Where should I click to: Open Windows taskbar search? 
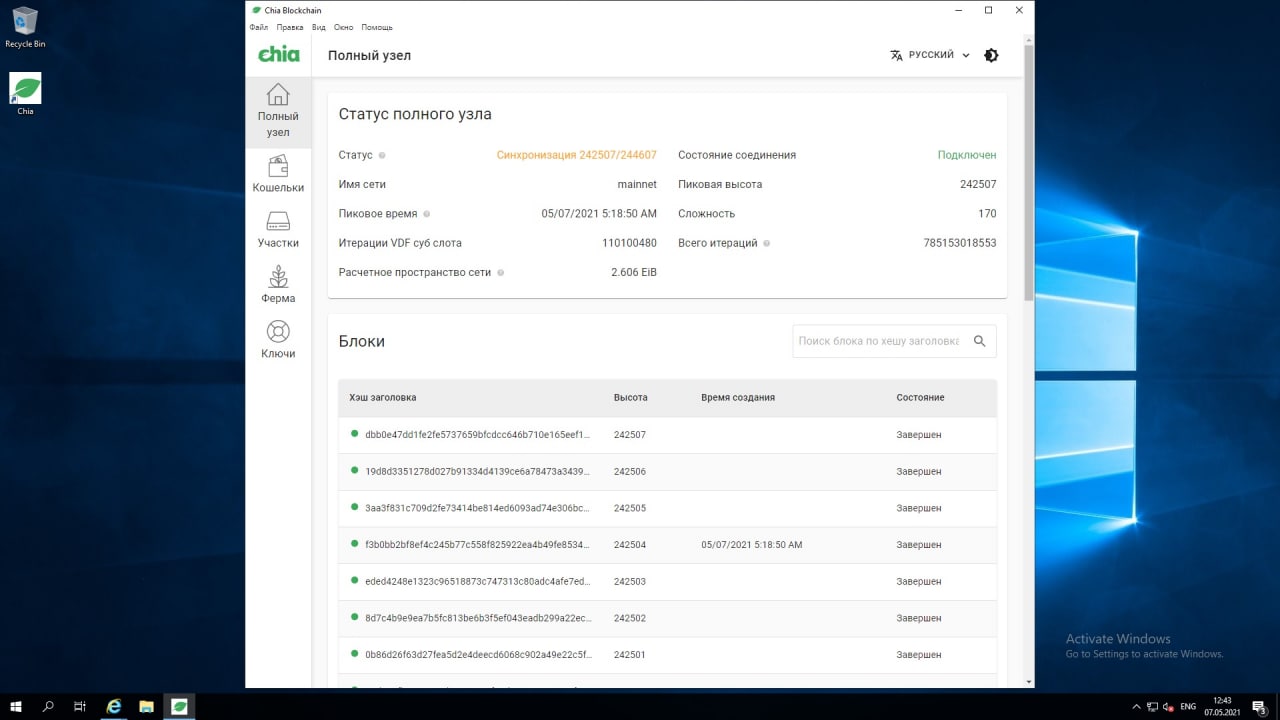click(49, 706)
